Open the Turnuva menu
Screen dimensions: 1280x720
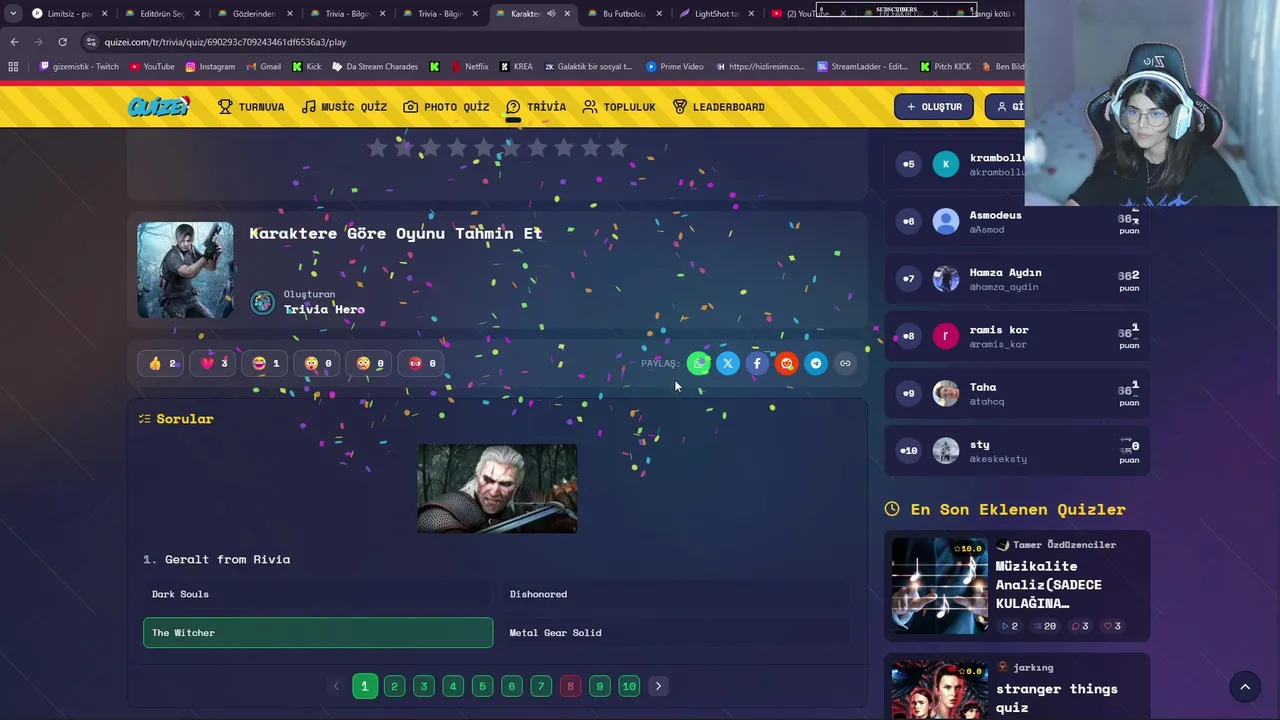251,107
